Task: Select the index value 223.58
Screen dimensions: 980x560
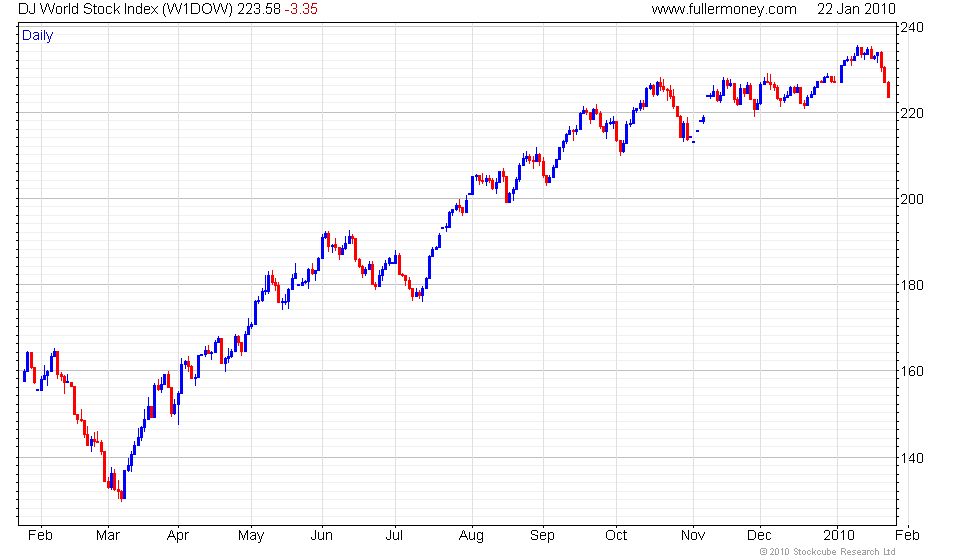Action: [259, 9]
